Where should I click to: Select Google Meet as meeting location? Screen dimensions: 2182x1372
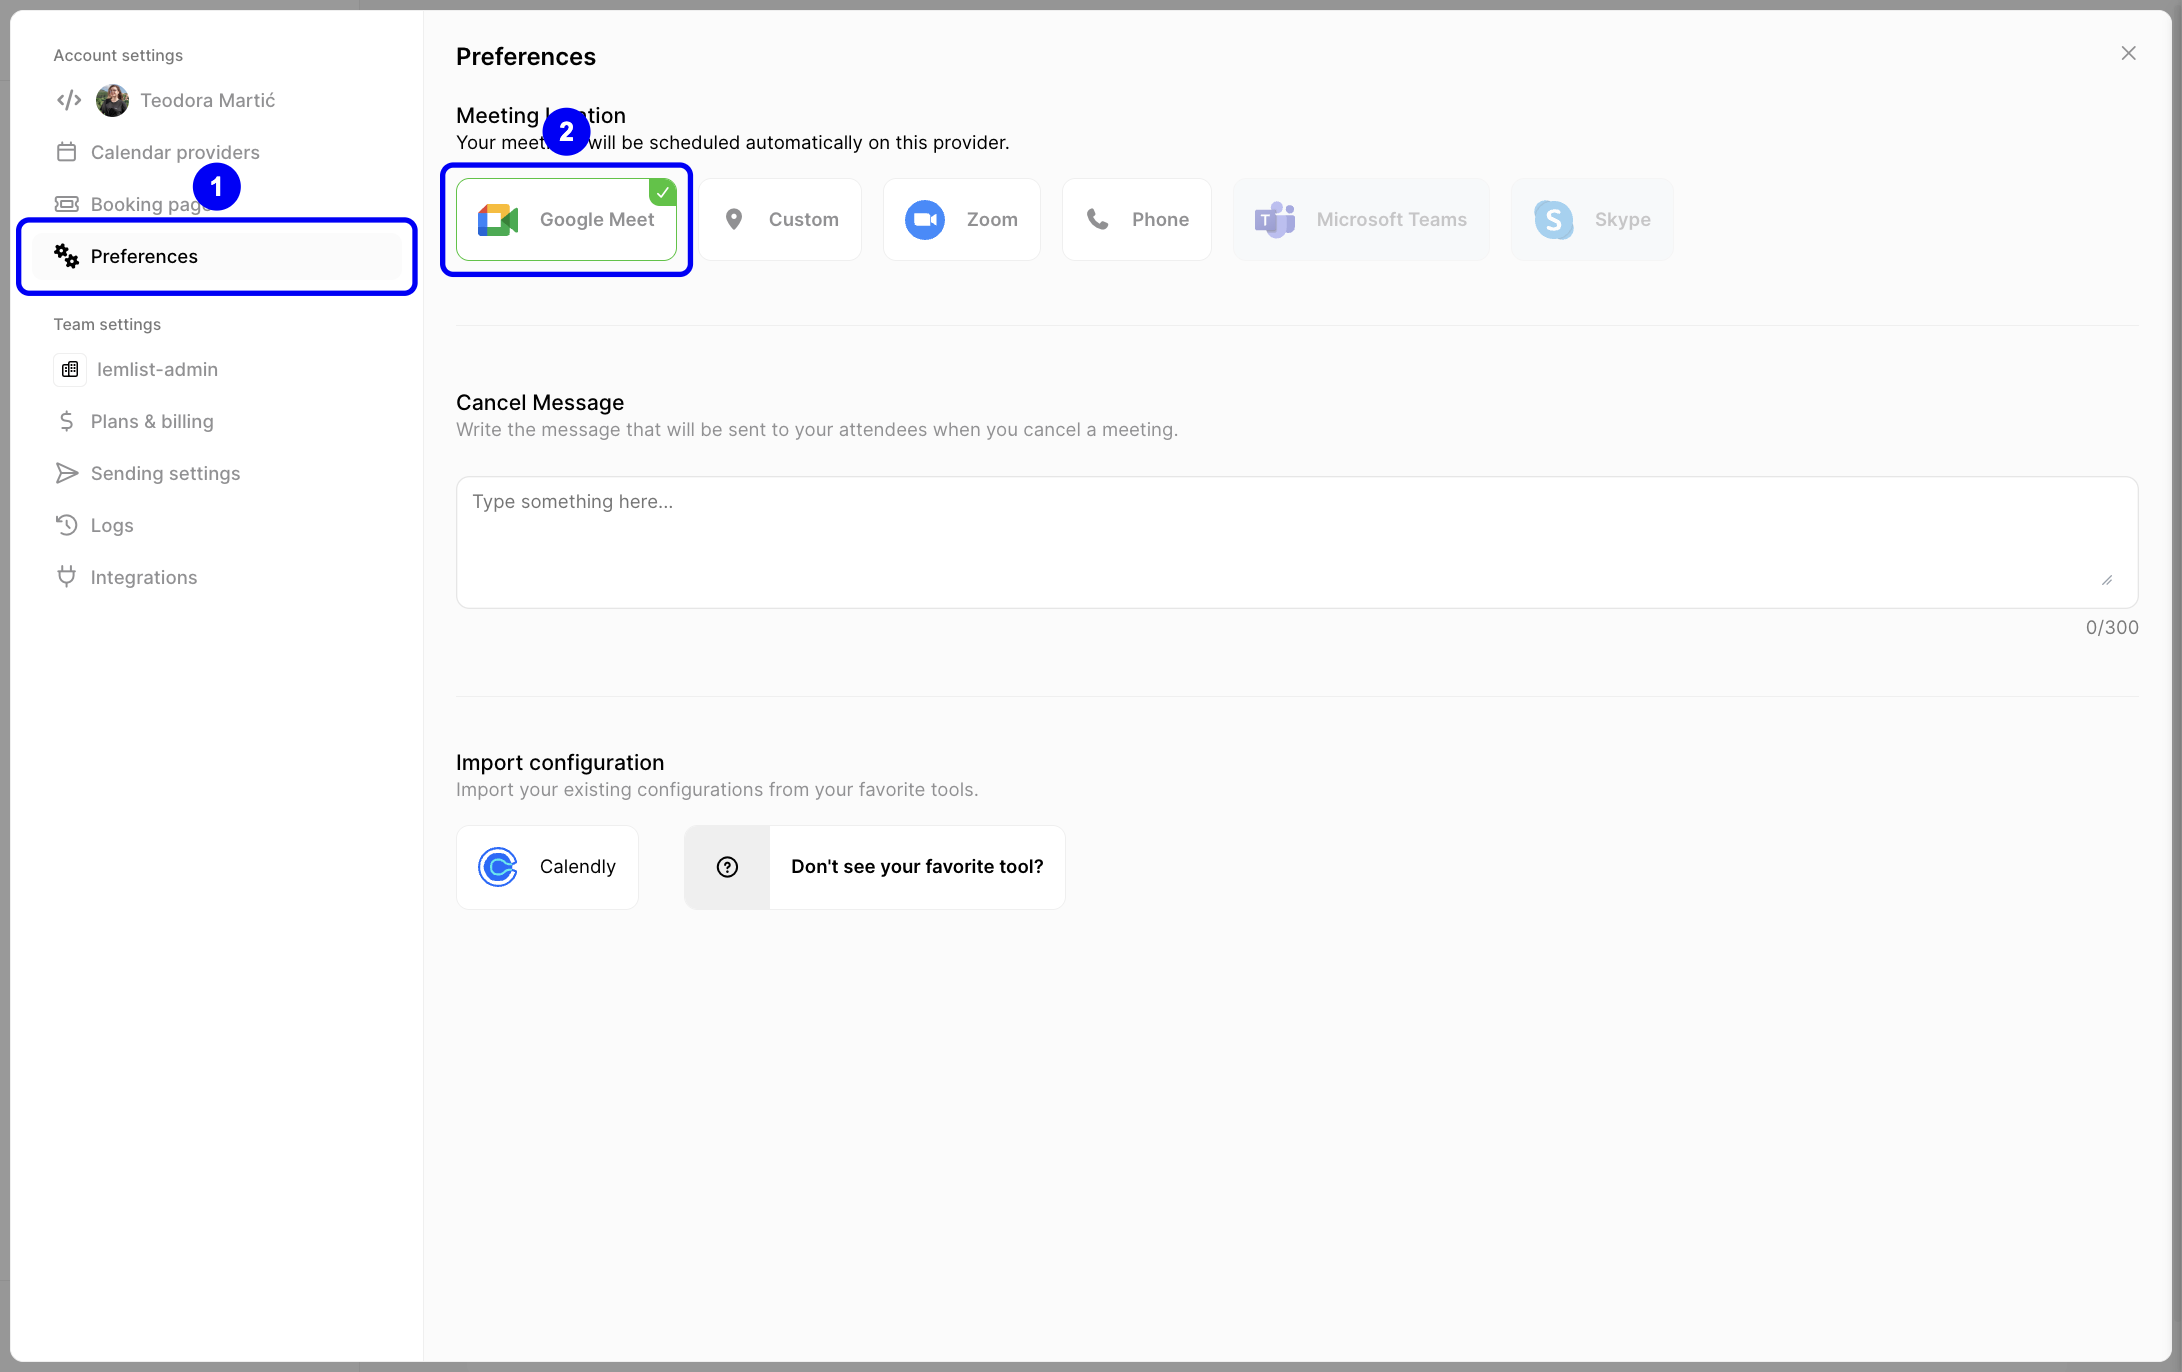[566, 219]
